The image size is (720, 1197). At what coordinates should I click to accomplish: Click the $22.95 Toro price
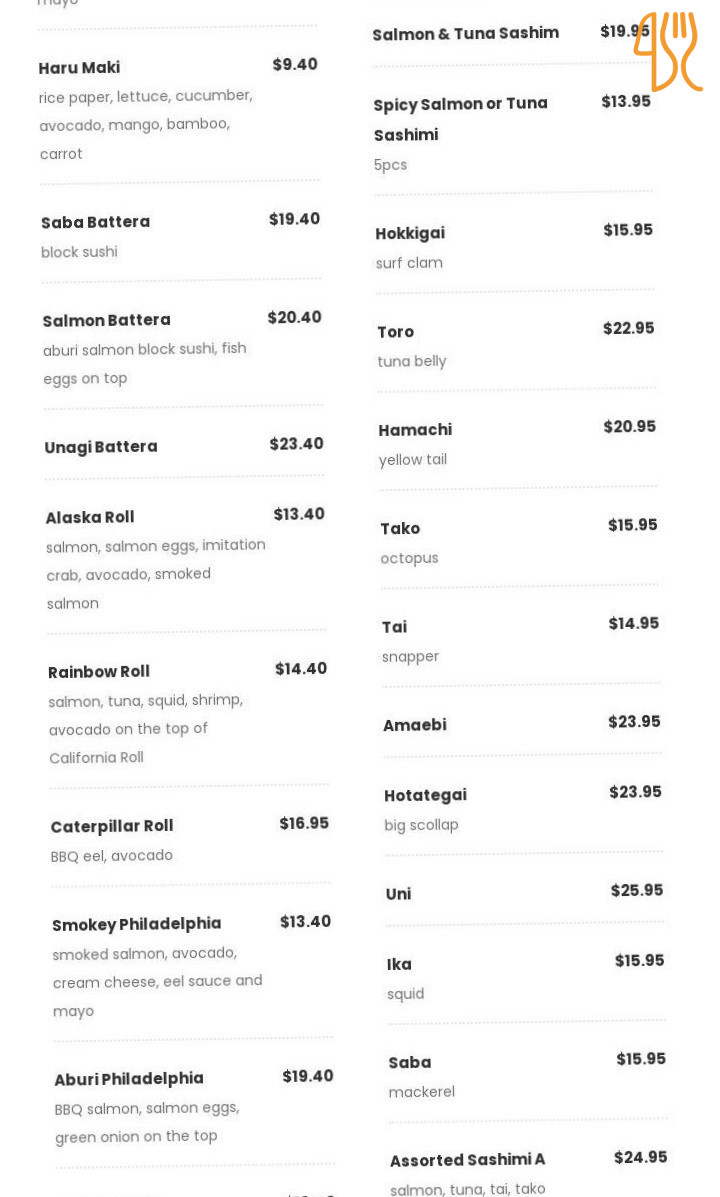(628, 328)
